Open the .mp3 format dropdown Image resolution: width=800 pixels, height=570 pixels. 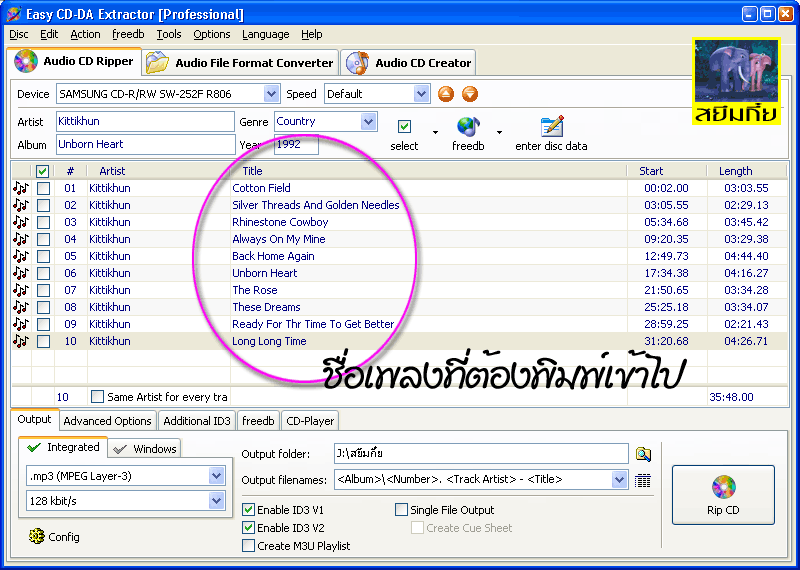pyautogui.click(x=216, y=476)
